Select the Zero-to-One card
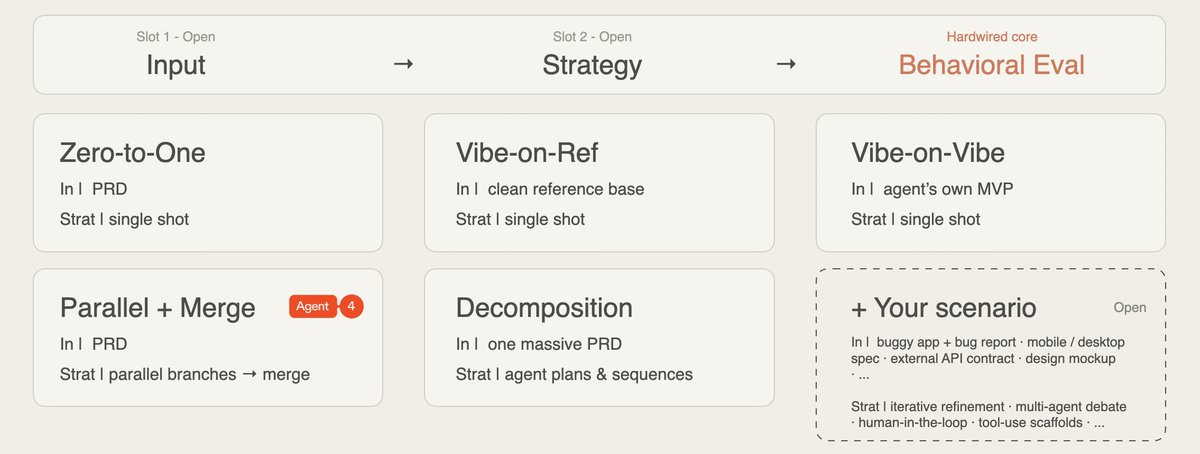The height and width of the screenshot is (454, 1200). coord(208,182)
